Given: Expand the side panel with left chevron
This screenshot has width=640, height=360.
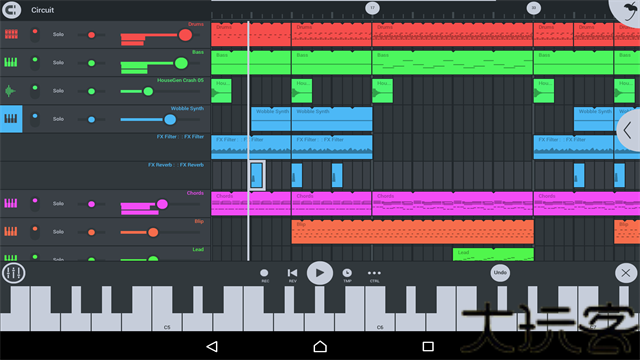Looking at the screenshot, I should [x=629, y=131].
